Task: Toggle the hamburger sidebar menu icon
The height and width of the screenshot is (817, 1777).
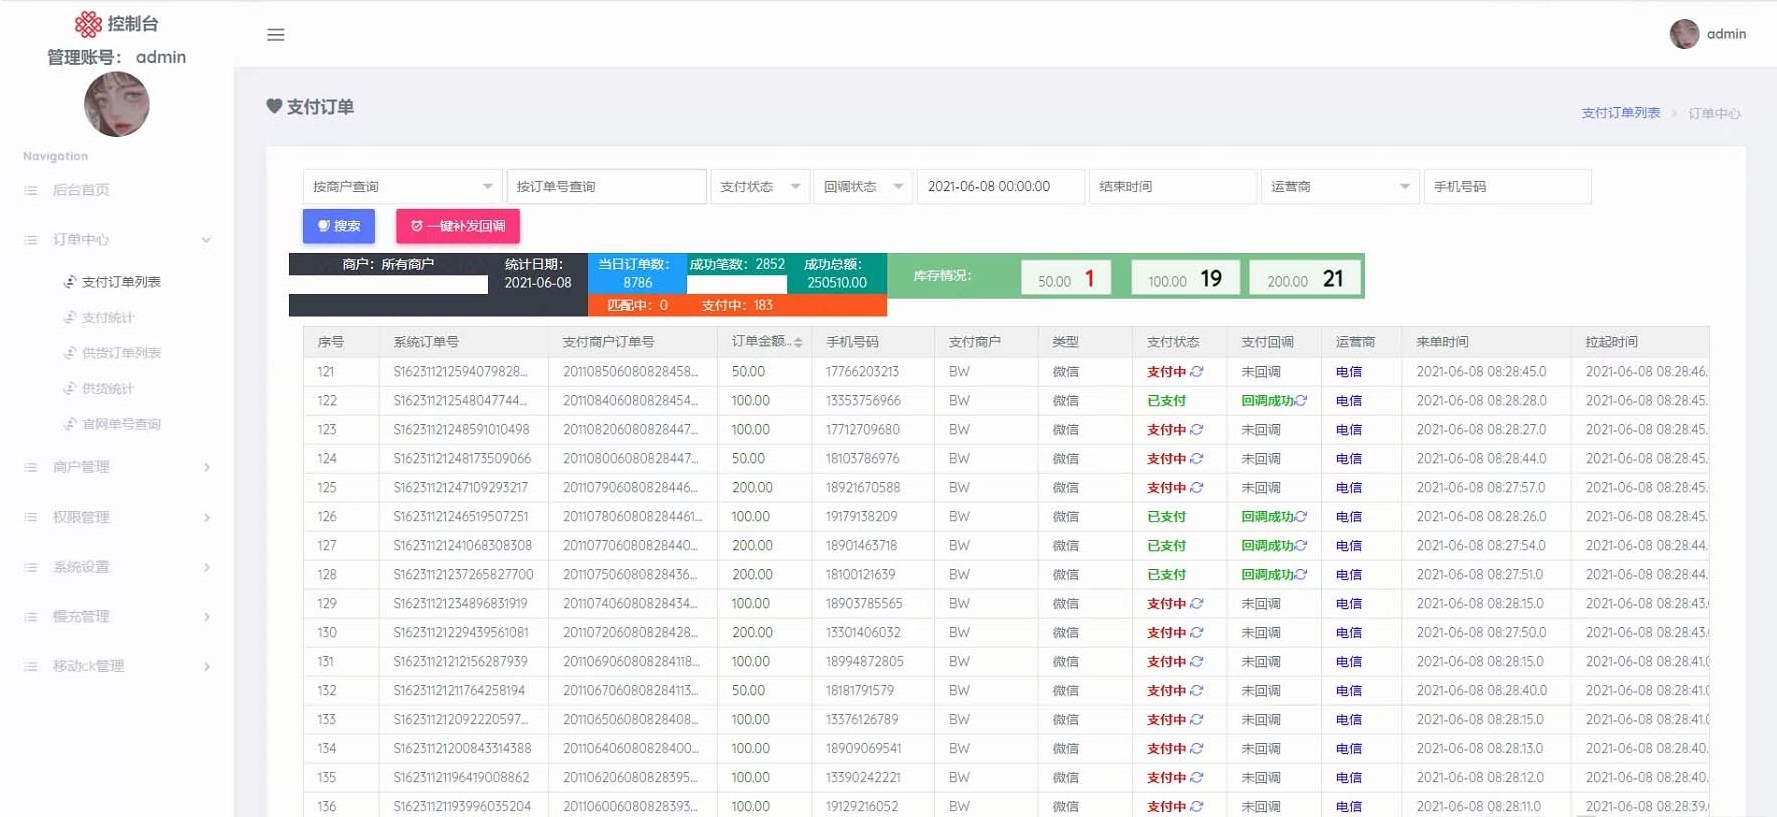Action: click(276, 35)
